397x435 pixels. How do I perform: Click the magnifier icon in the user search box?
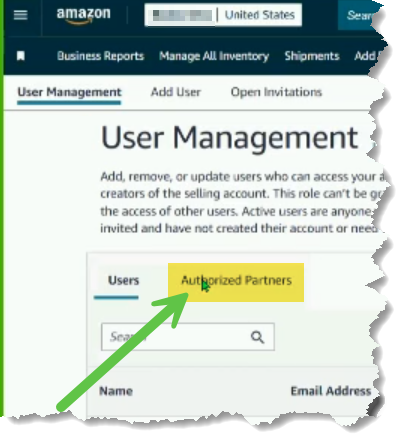click(x=257, y=337)
